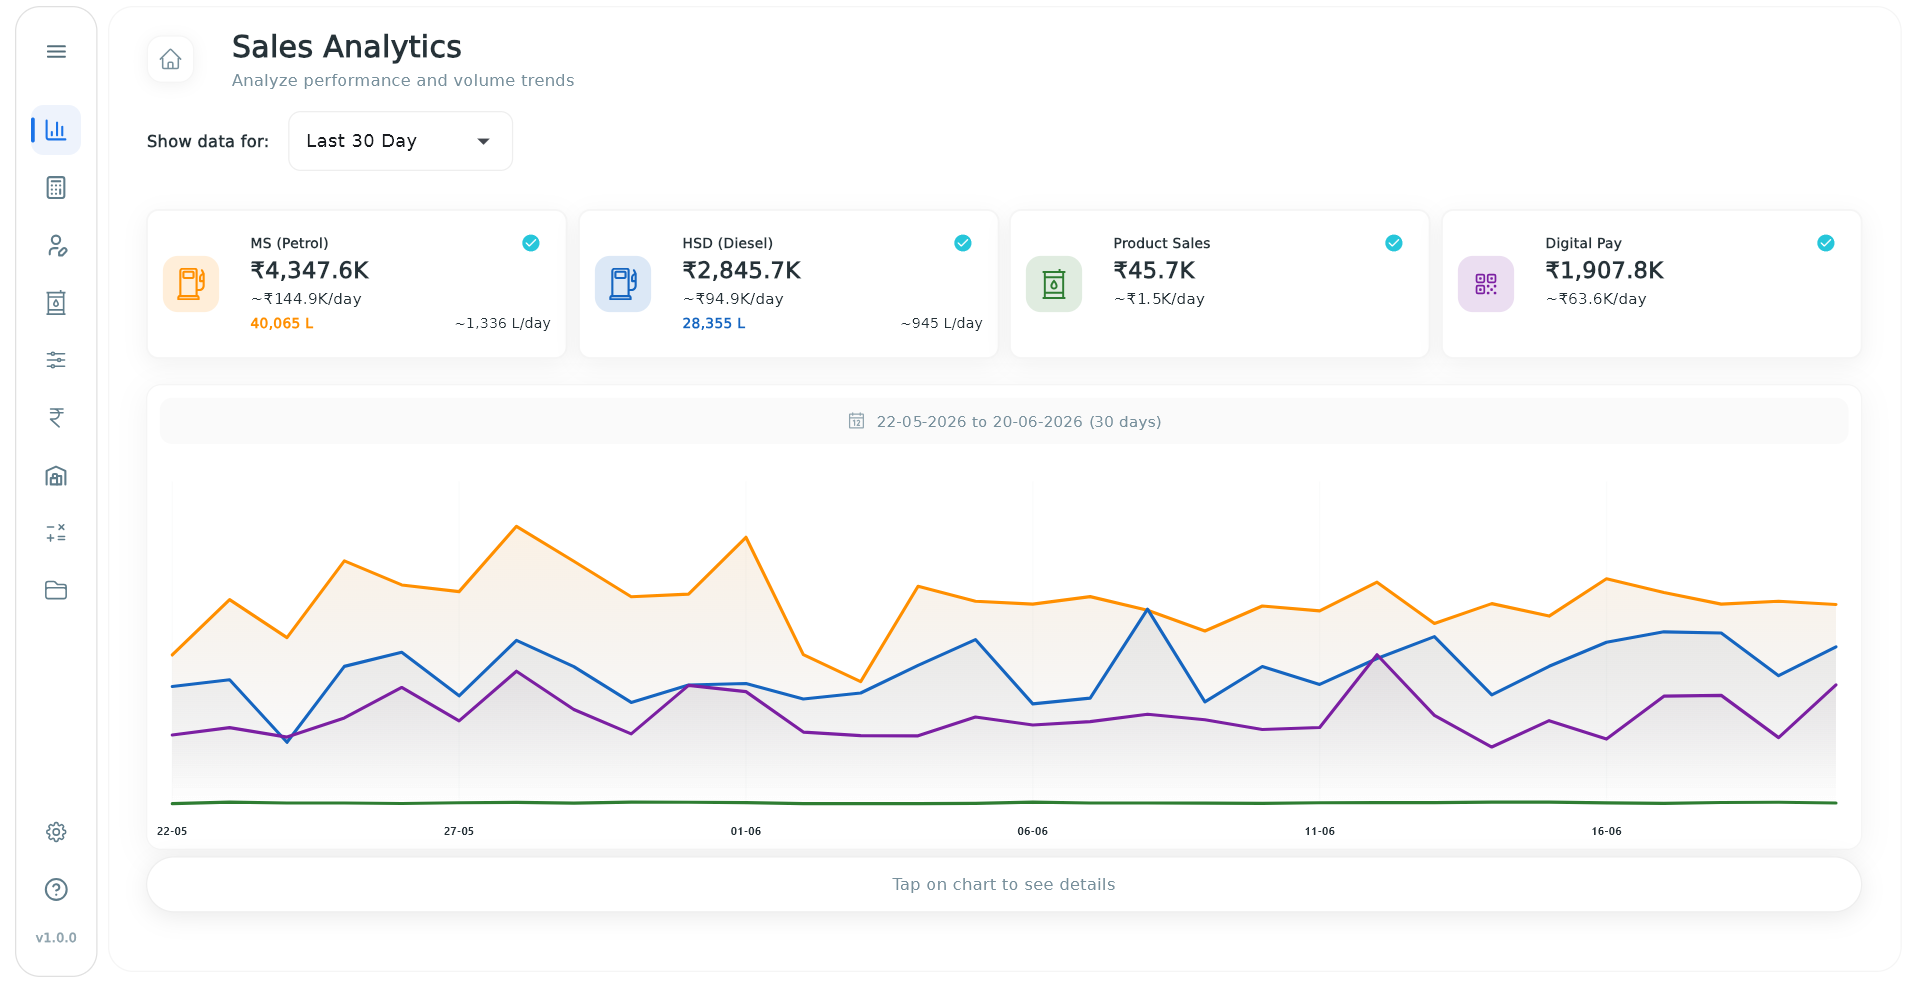Open the calculator sidebar icon
Image resolution: width=1919 pixels, height=981 pixels.
pos(56,187)
